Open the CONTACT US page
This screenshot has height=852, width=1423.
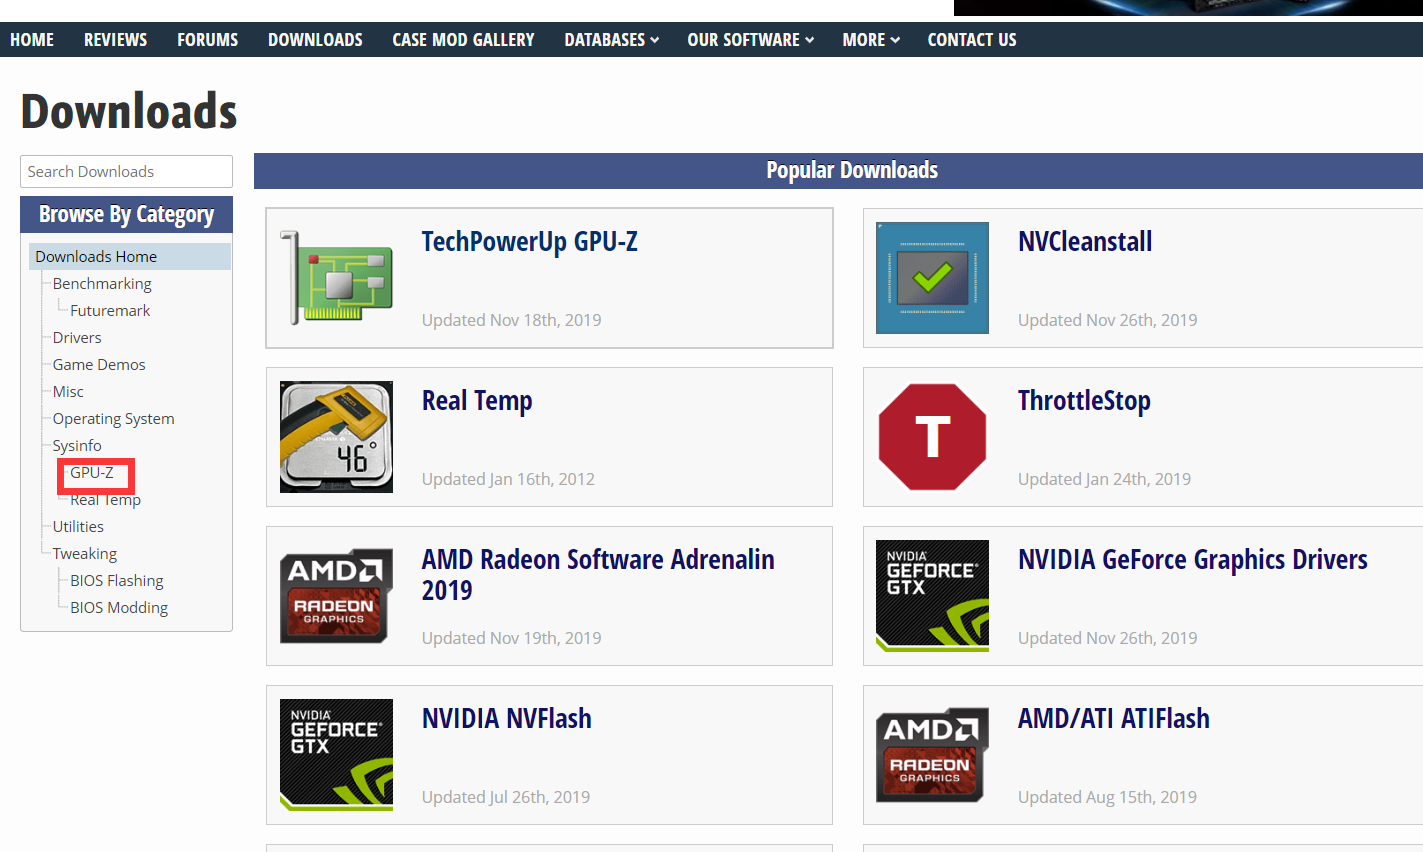(972, 40)
